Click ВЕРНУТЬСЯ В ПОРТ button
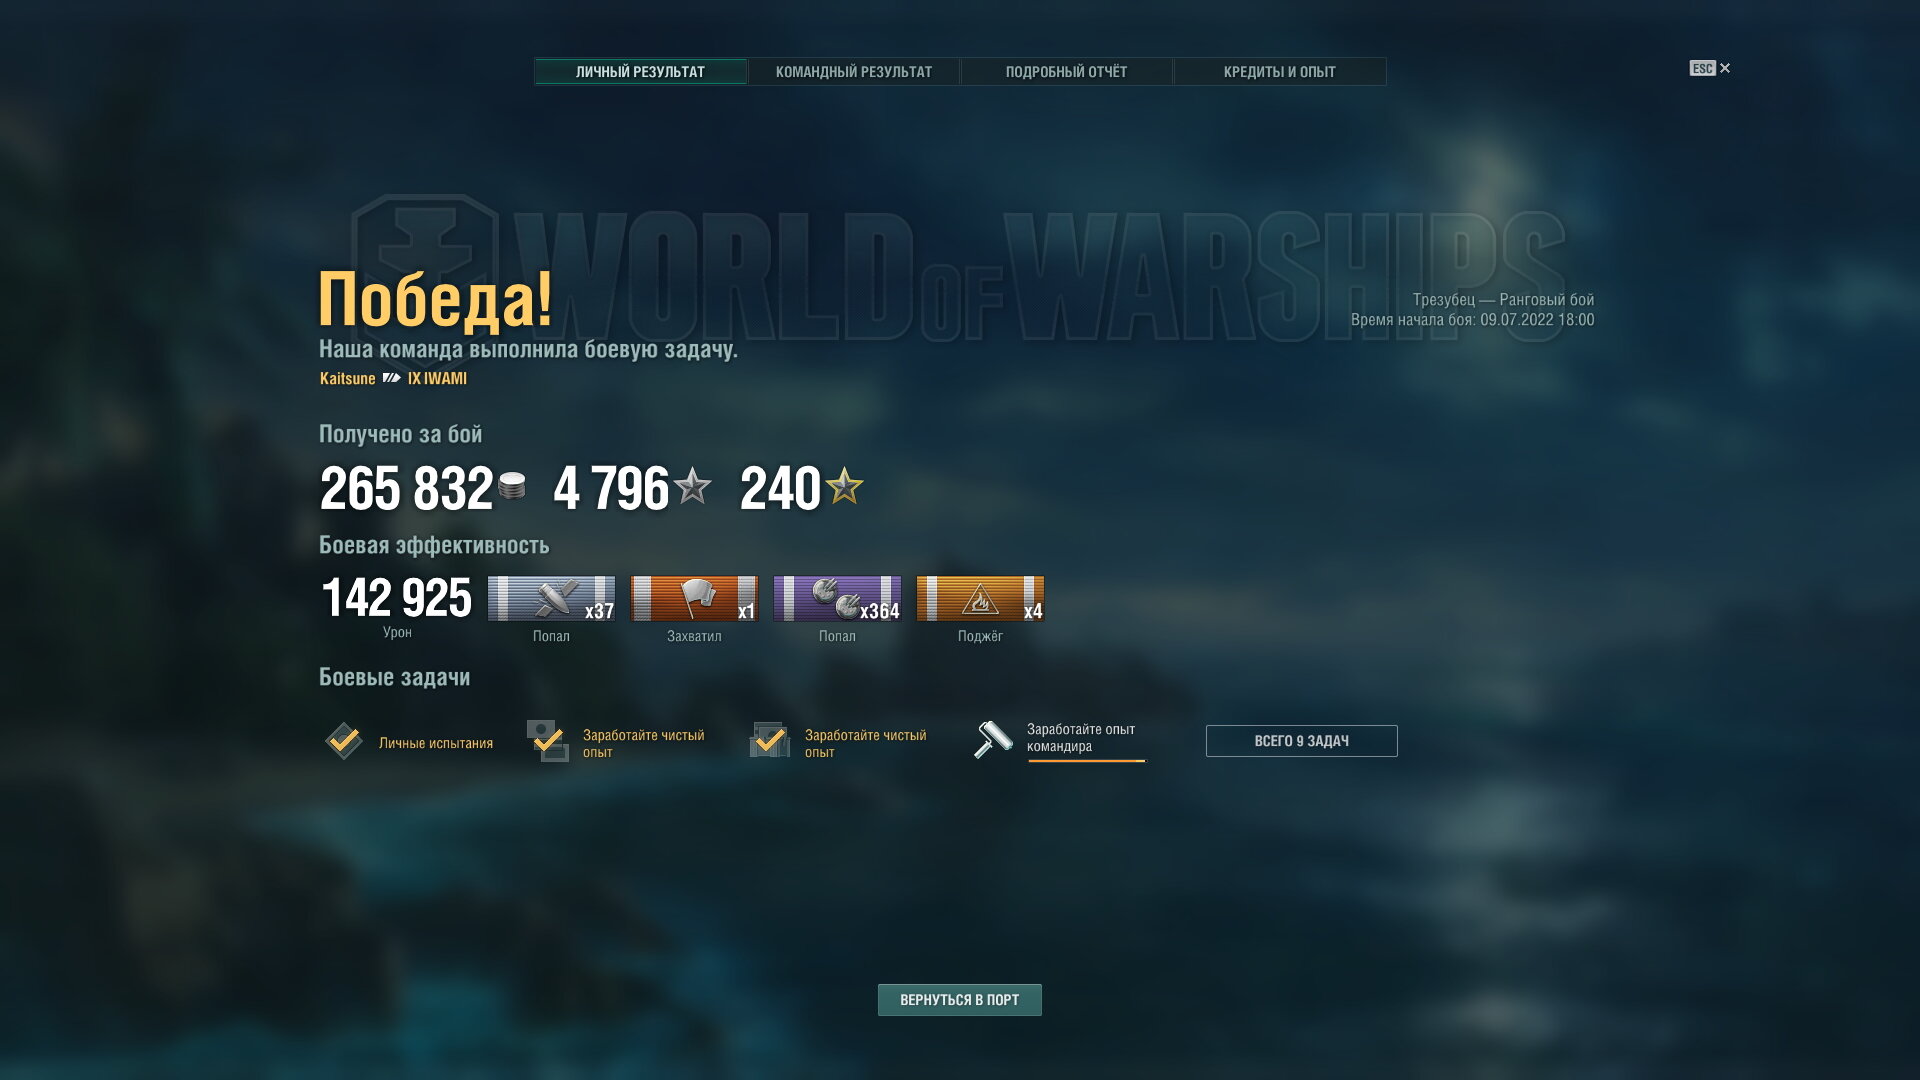The image size is (1920, 1080). pos(959,1000)
